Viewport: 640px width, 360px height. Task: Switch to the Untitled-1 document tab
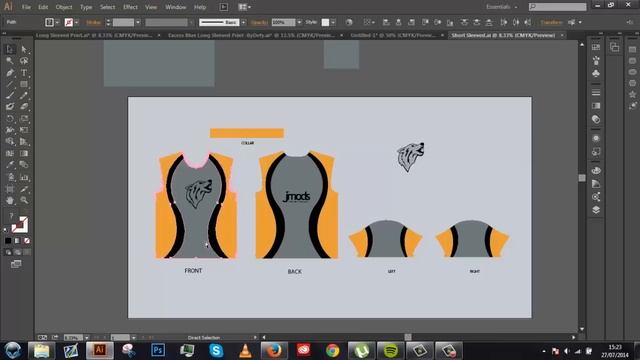tap(393, 36)
